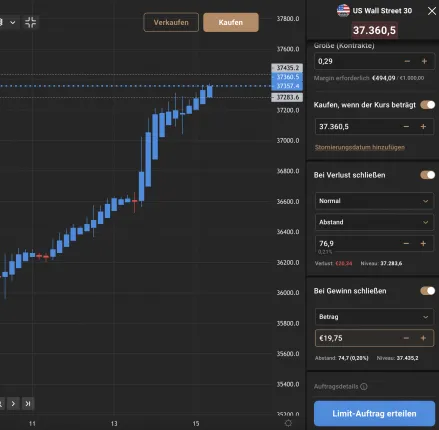Increase contract size with plus
The width and height of the screenshot is (439, 430).
(x=424, y=61)
